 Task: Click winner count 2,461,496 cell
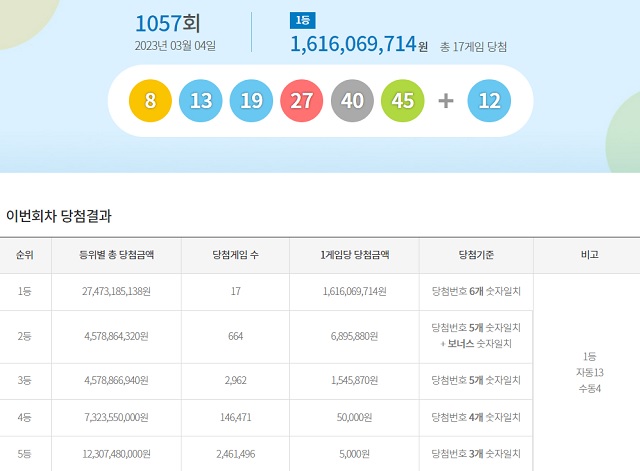click(236, 454)
